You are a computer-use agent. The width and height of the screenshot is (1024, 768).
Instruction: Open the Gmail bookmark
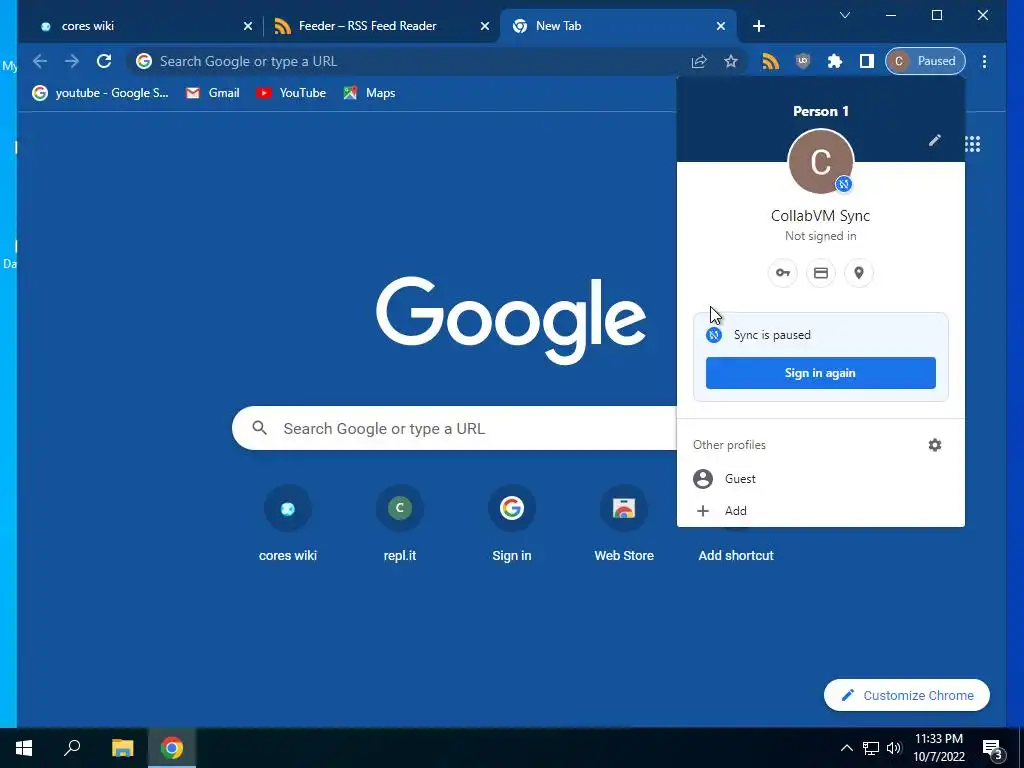click(213, 93)
